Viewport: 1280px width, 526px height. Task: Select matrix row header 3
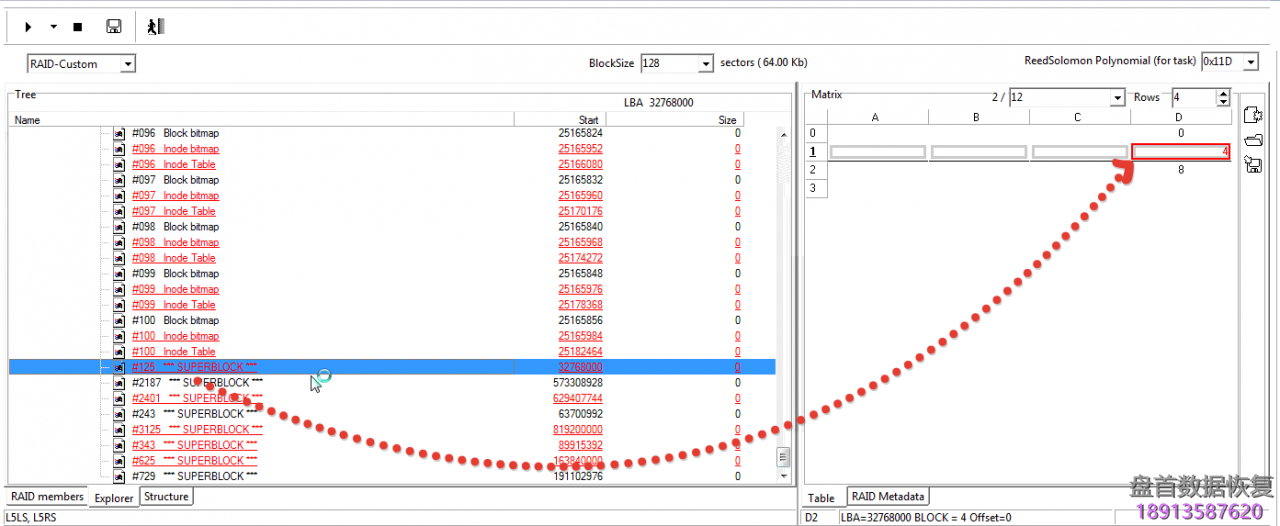point(816,188)
